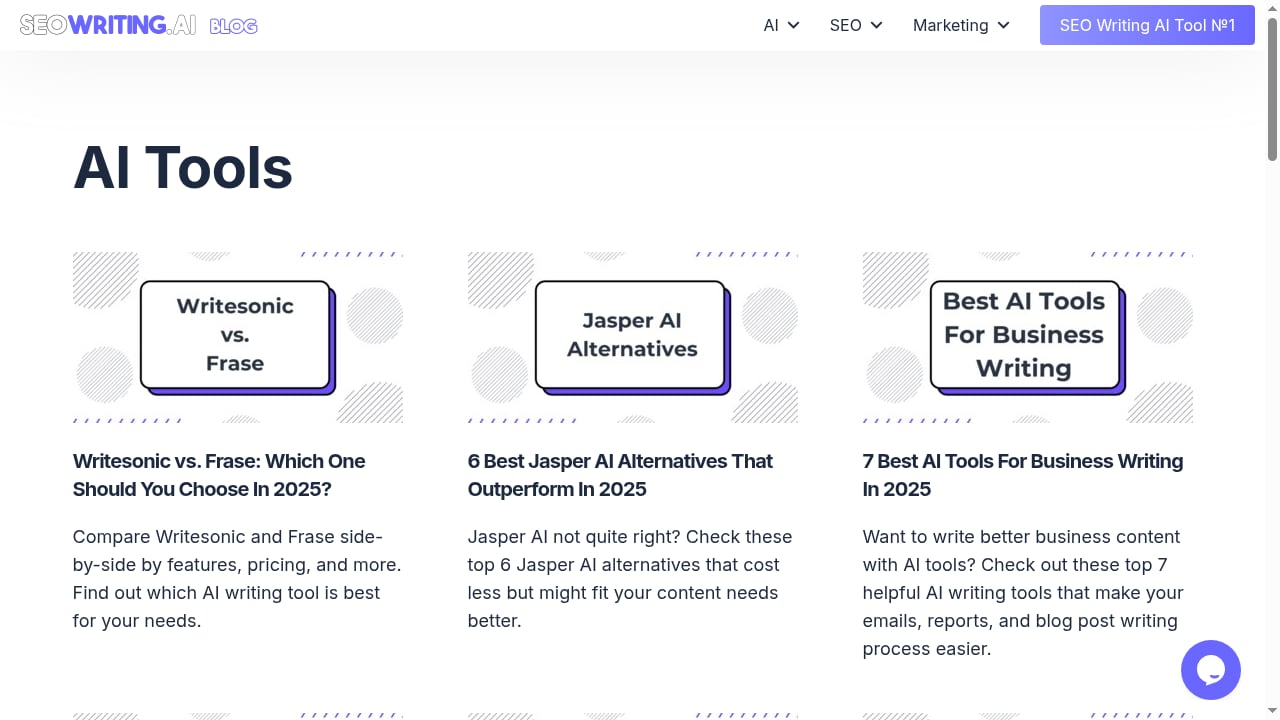Select the Writesonic vs. Frase thumbnail image

coord(238,337)
